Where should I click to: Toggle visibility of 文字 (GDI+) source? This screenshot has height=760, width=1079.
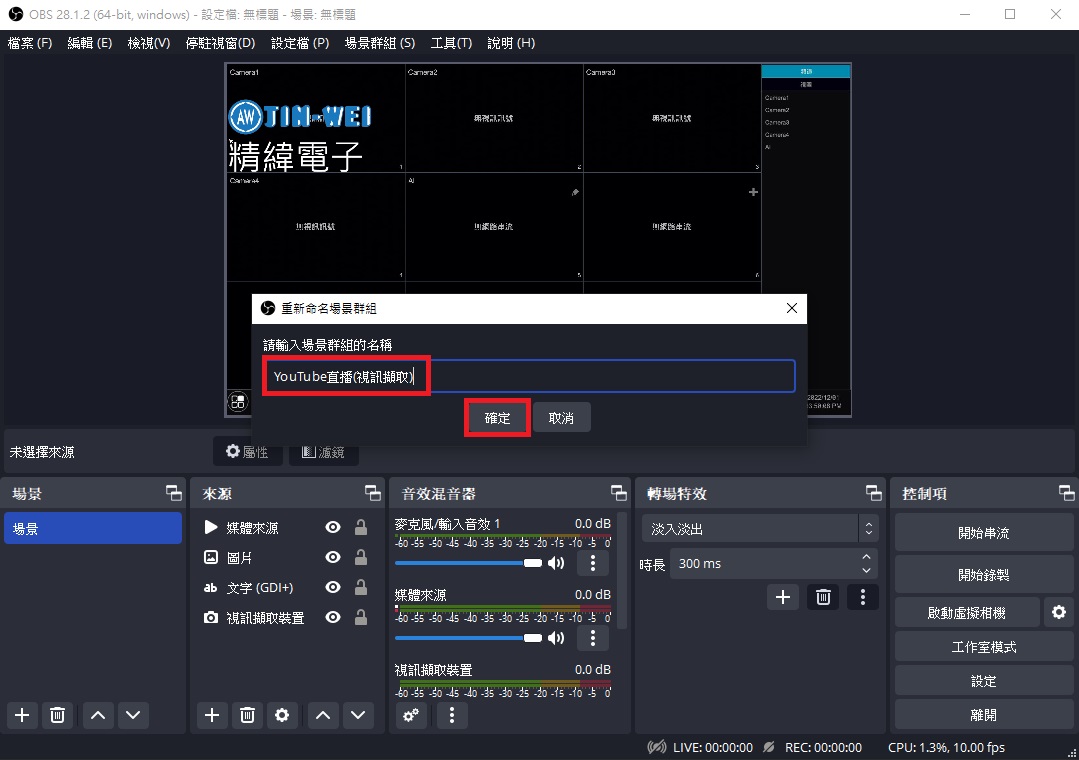pyautogui.click(x=333, y=587)
